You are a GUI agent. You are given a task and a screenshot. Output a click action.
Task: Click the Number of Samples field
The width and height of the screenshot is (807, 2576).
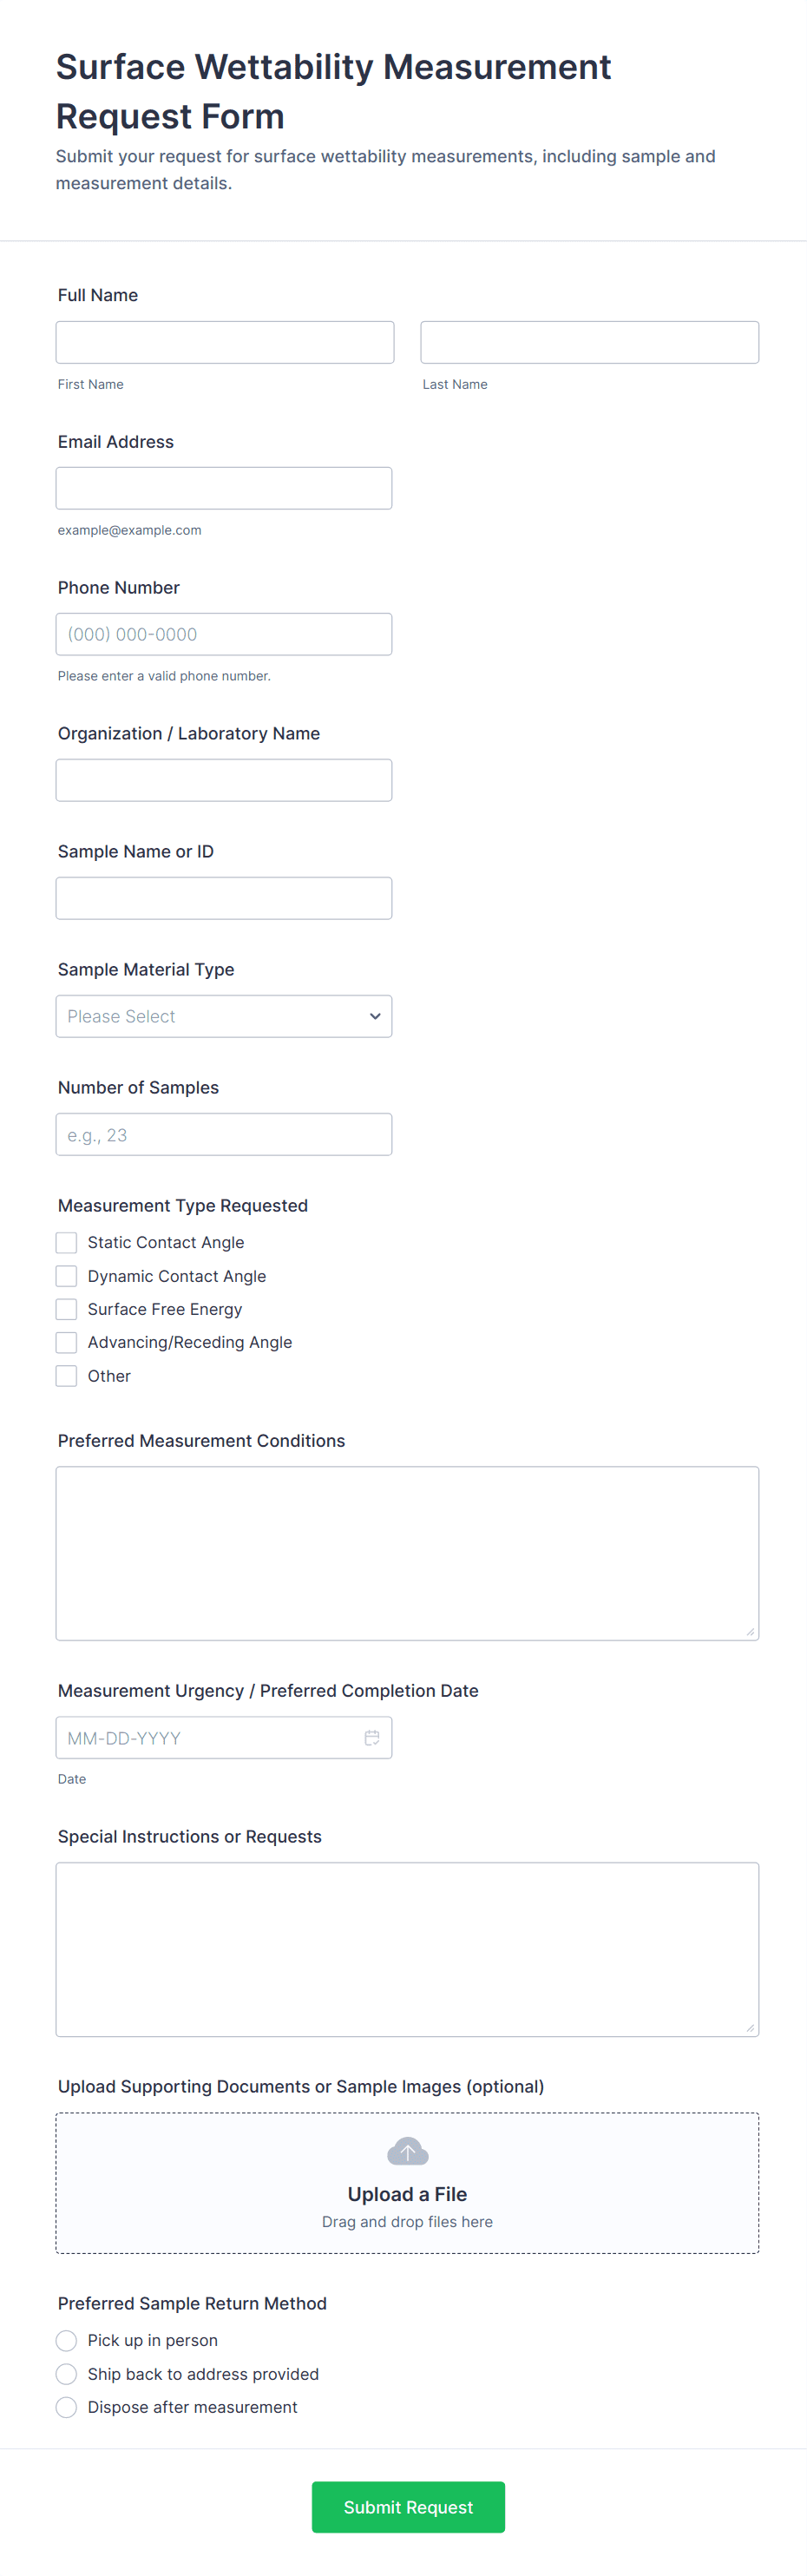click(224, 1134)
